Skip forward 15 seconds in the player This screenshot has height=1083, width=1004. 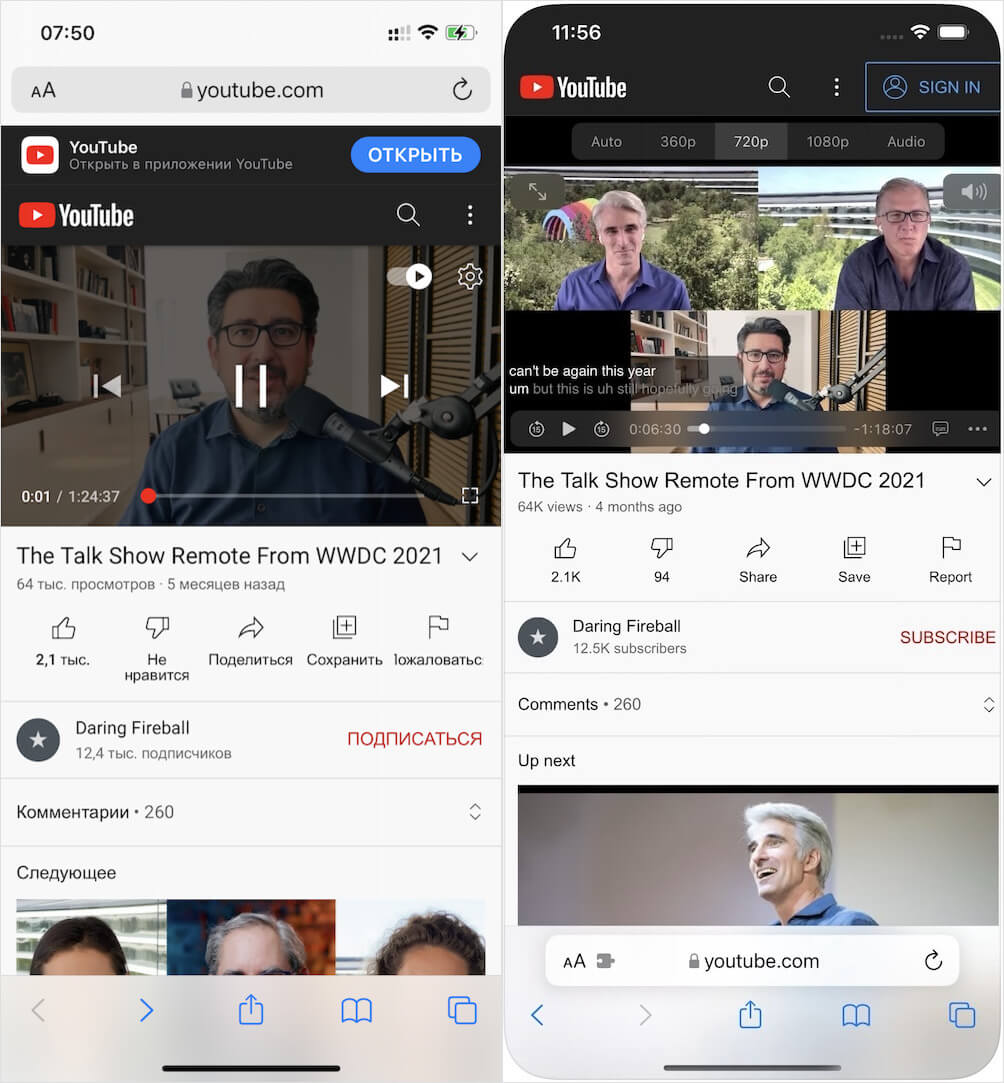click(x=601, y=429)
